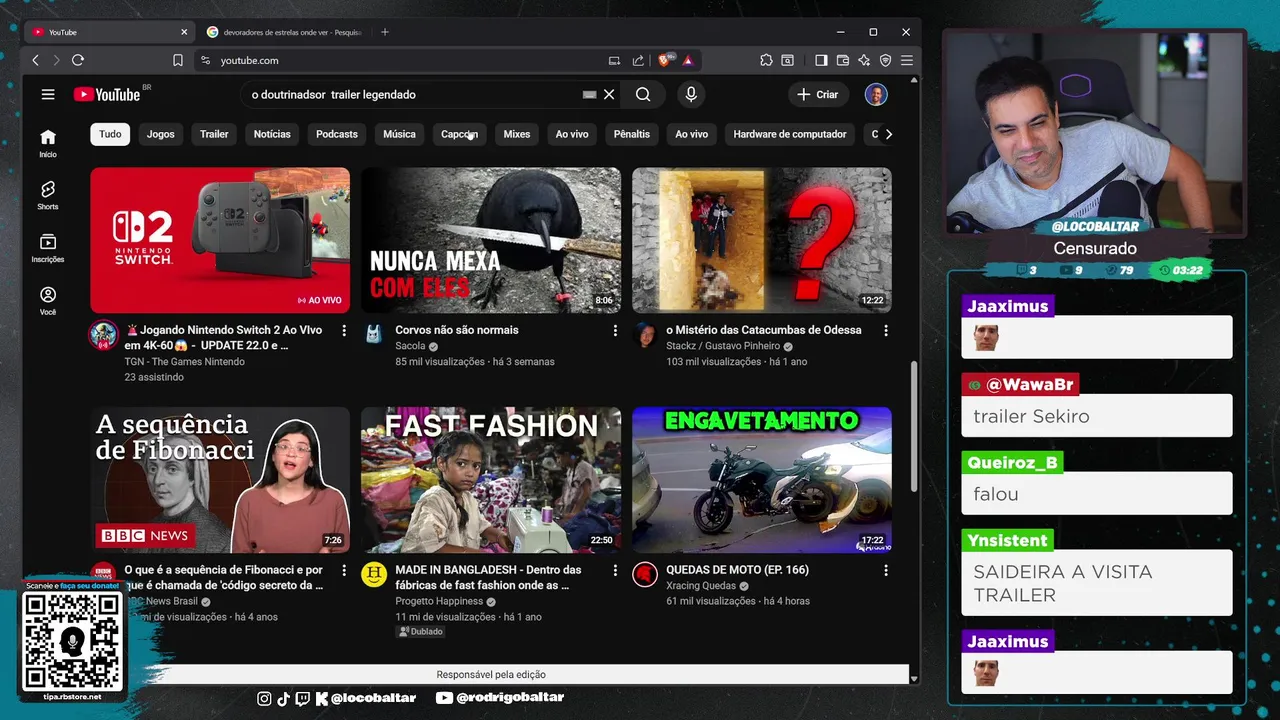This screenshot has height=720, width=1280.
Task: Open more options for Fibonacci video
Action: 344,570
